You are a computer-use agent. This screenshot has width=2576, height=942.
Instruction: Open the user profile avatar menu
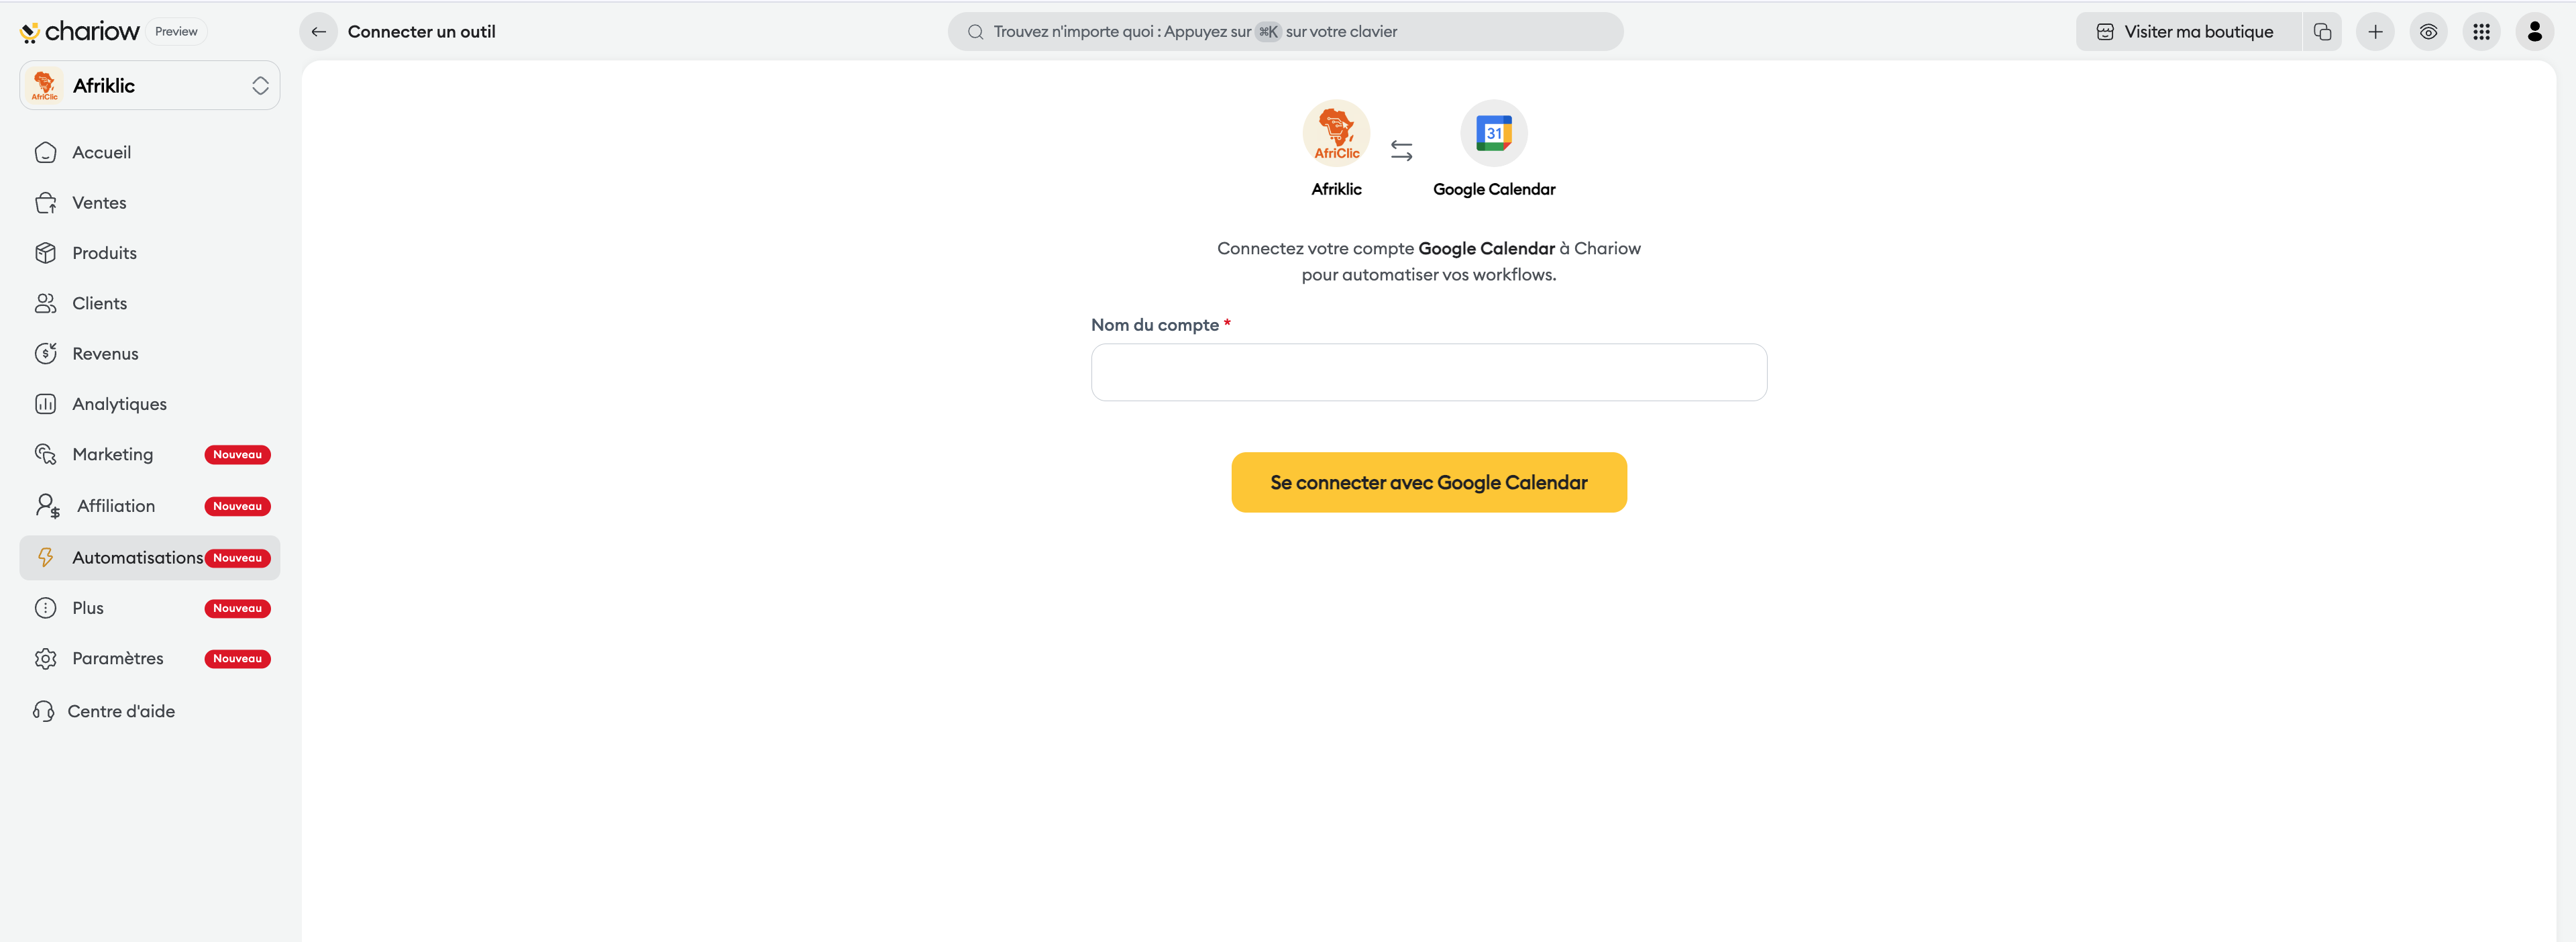pos(2534,32)
